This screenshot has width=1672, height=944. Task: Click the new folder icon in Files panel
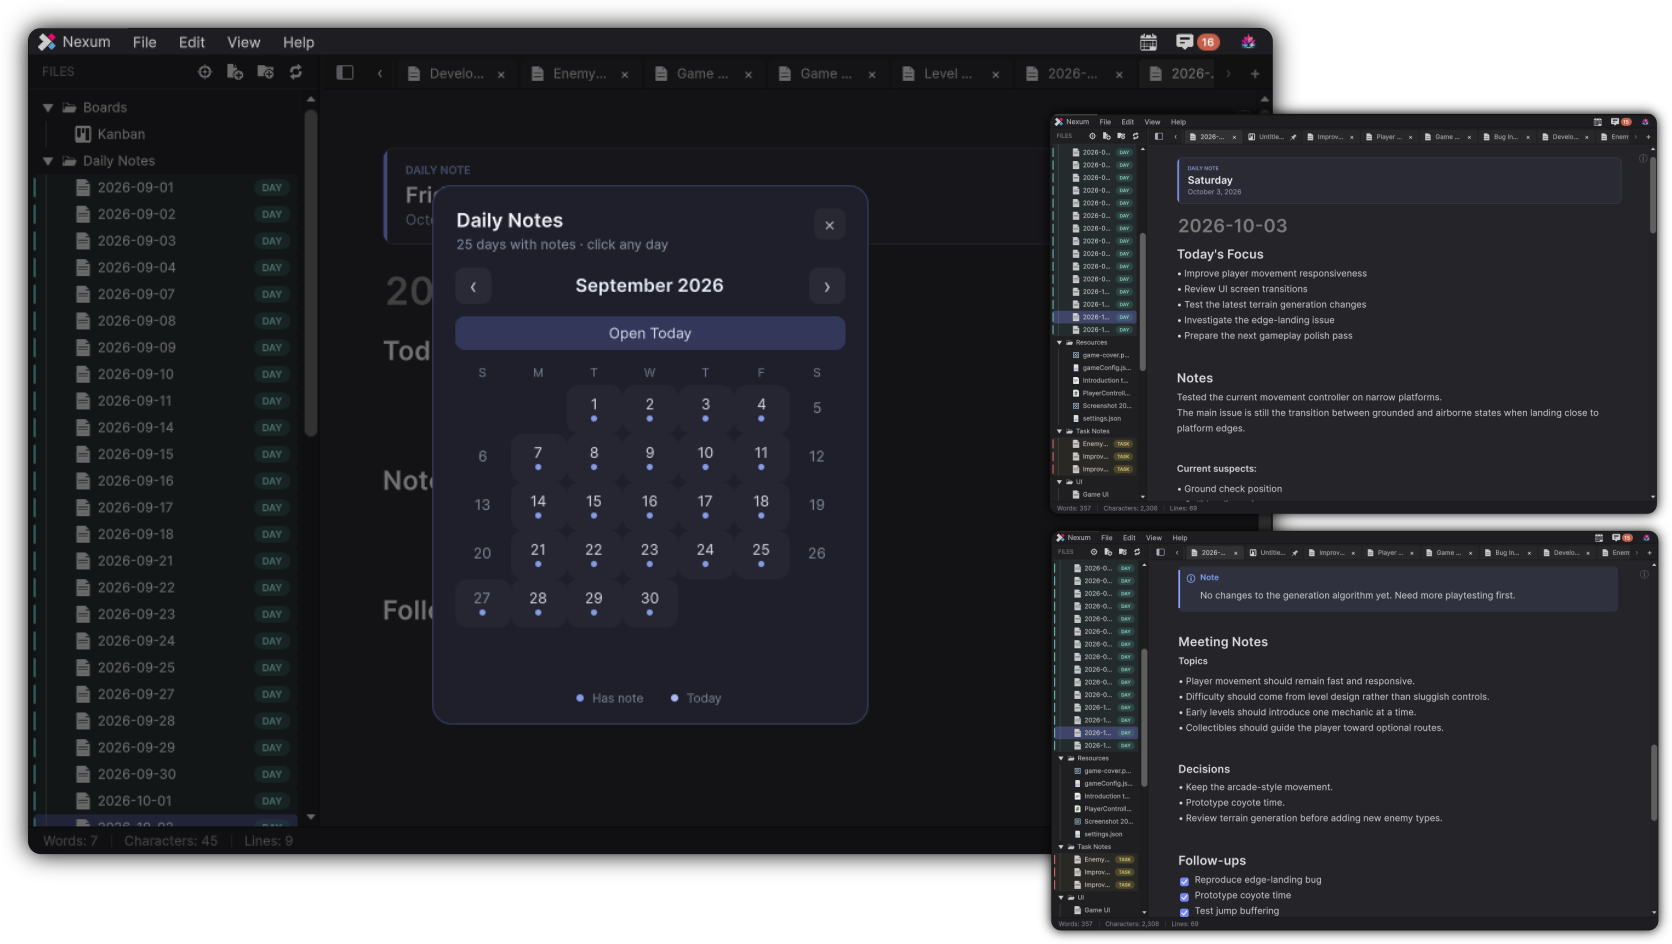pyautogui.click(x=265, y=72)
